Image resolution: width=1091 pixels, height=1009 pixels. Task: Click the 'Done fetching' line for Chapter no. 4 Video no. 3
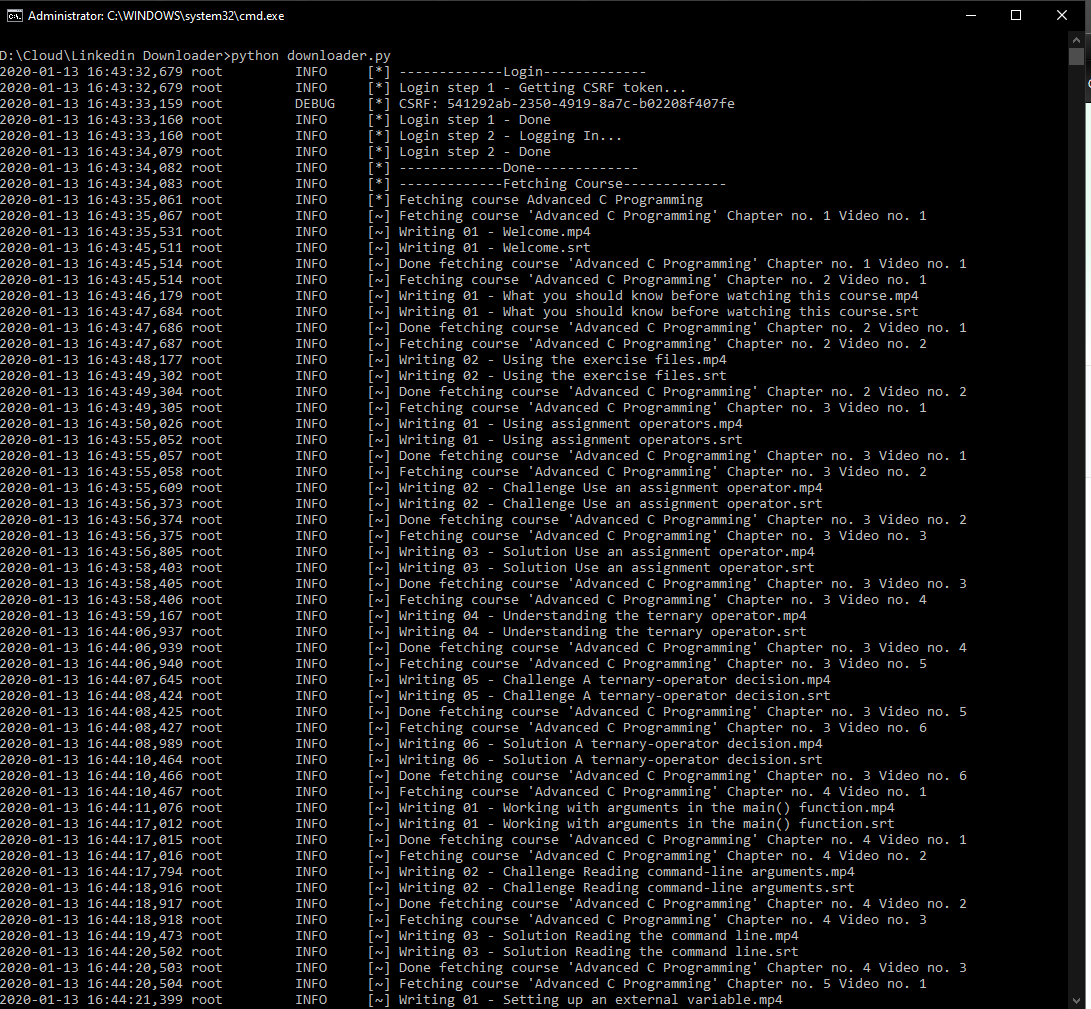[683, 968]
